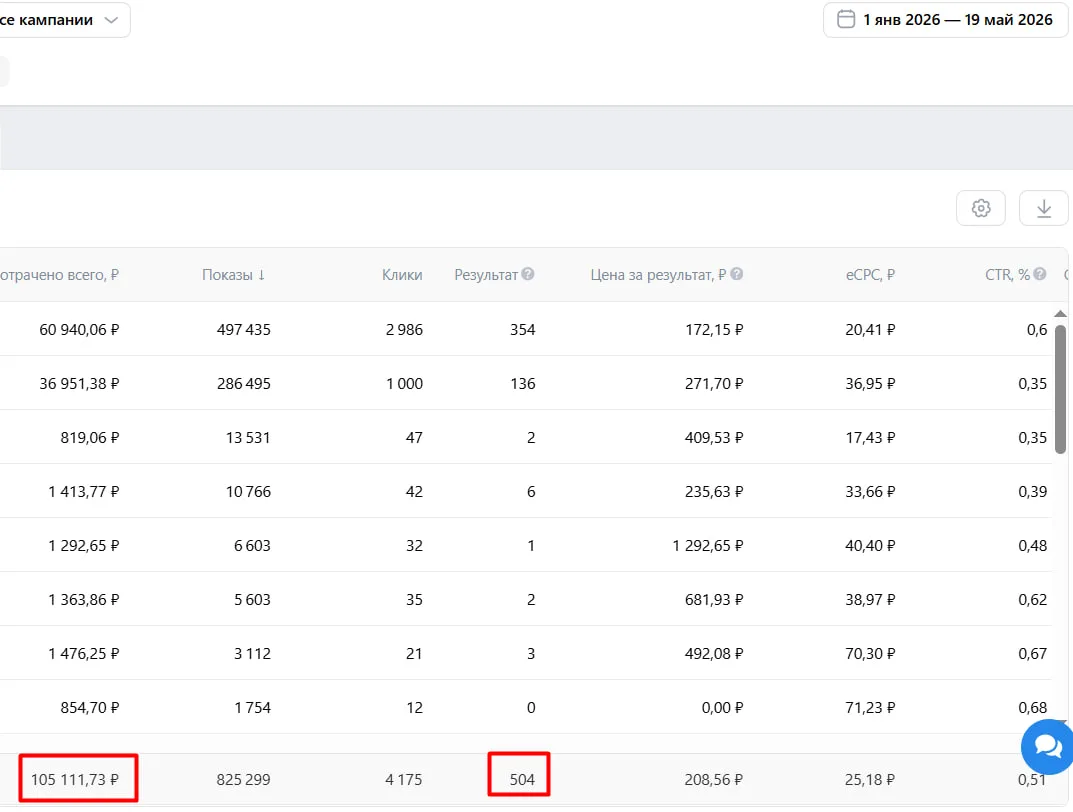This screenshot has height=812, width=1073.
Task: Select result value 136
Action: point(522,384)
